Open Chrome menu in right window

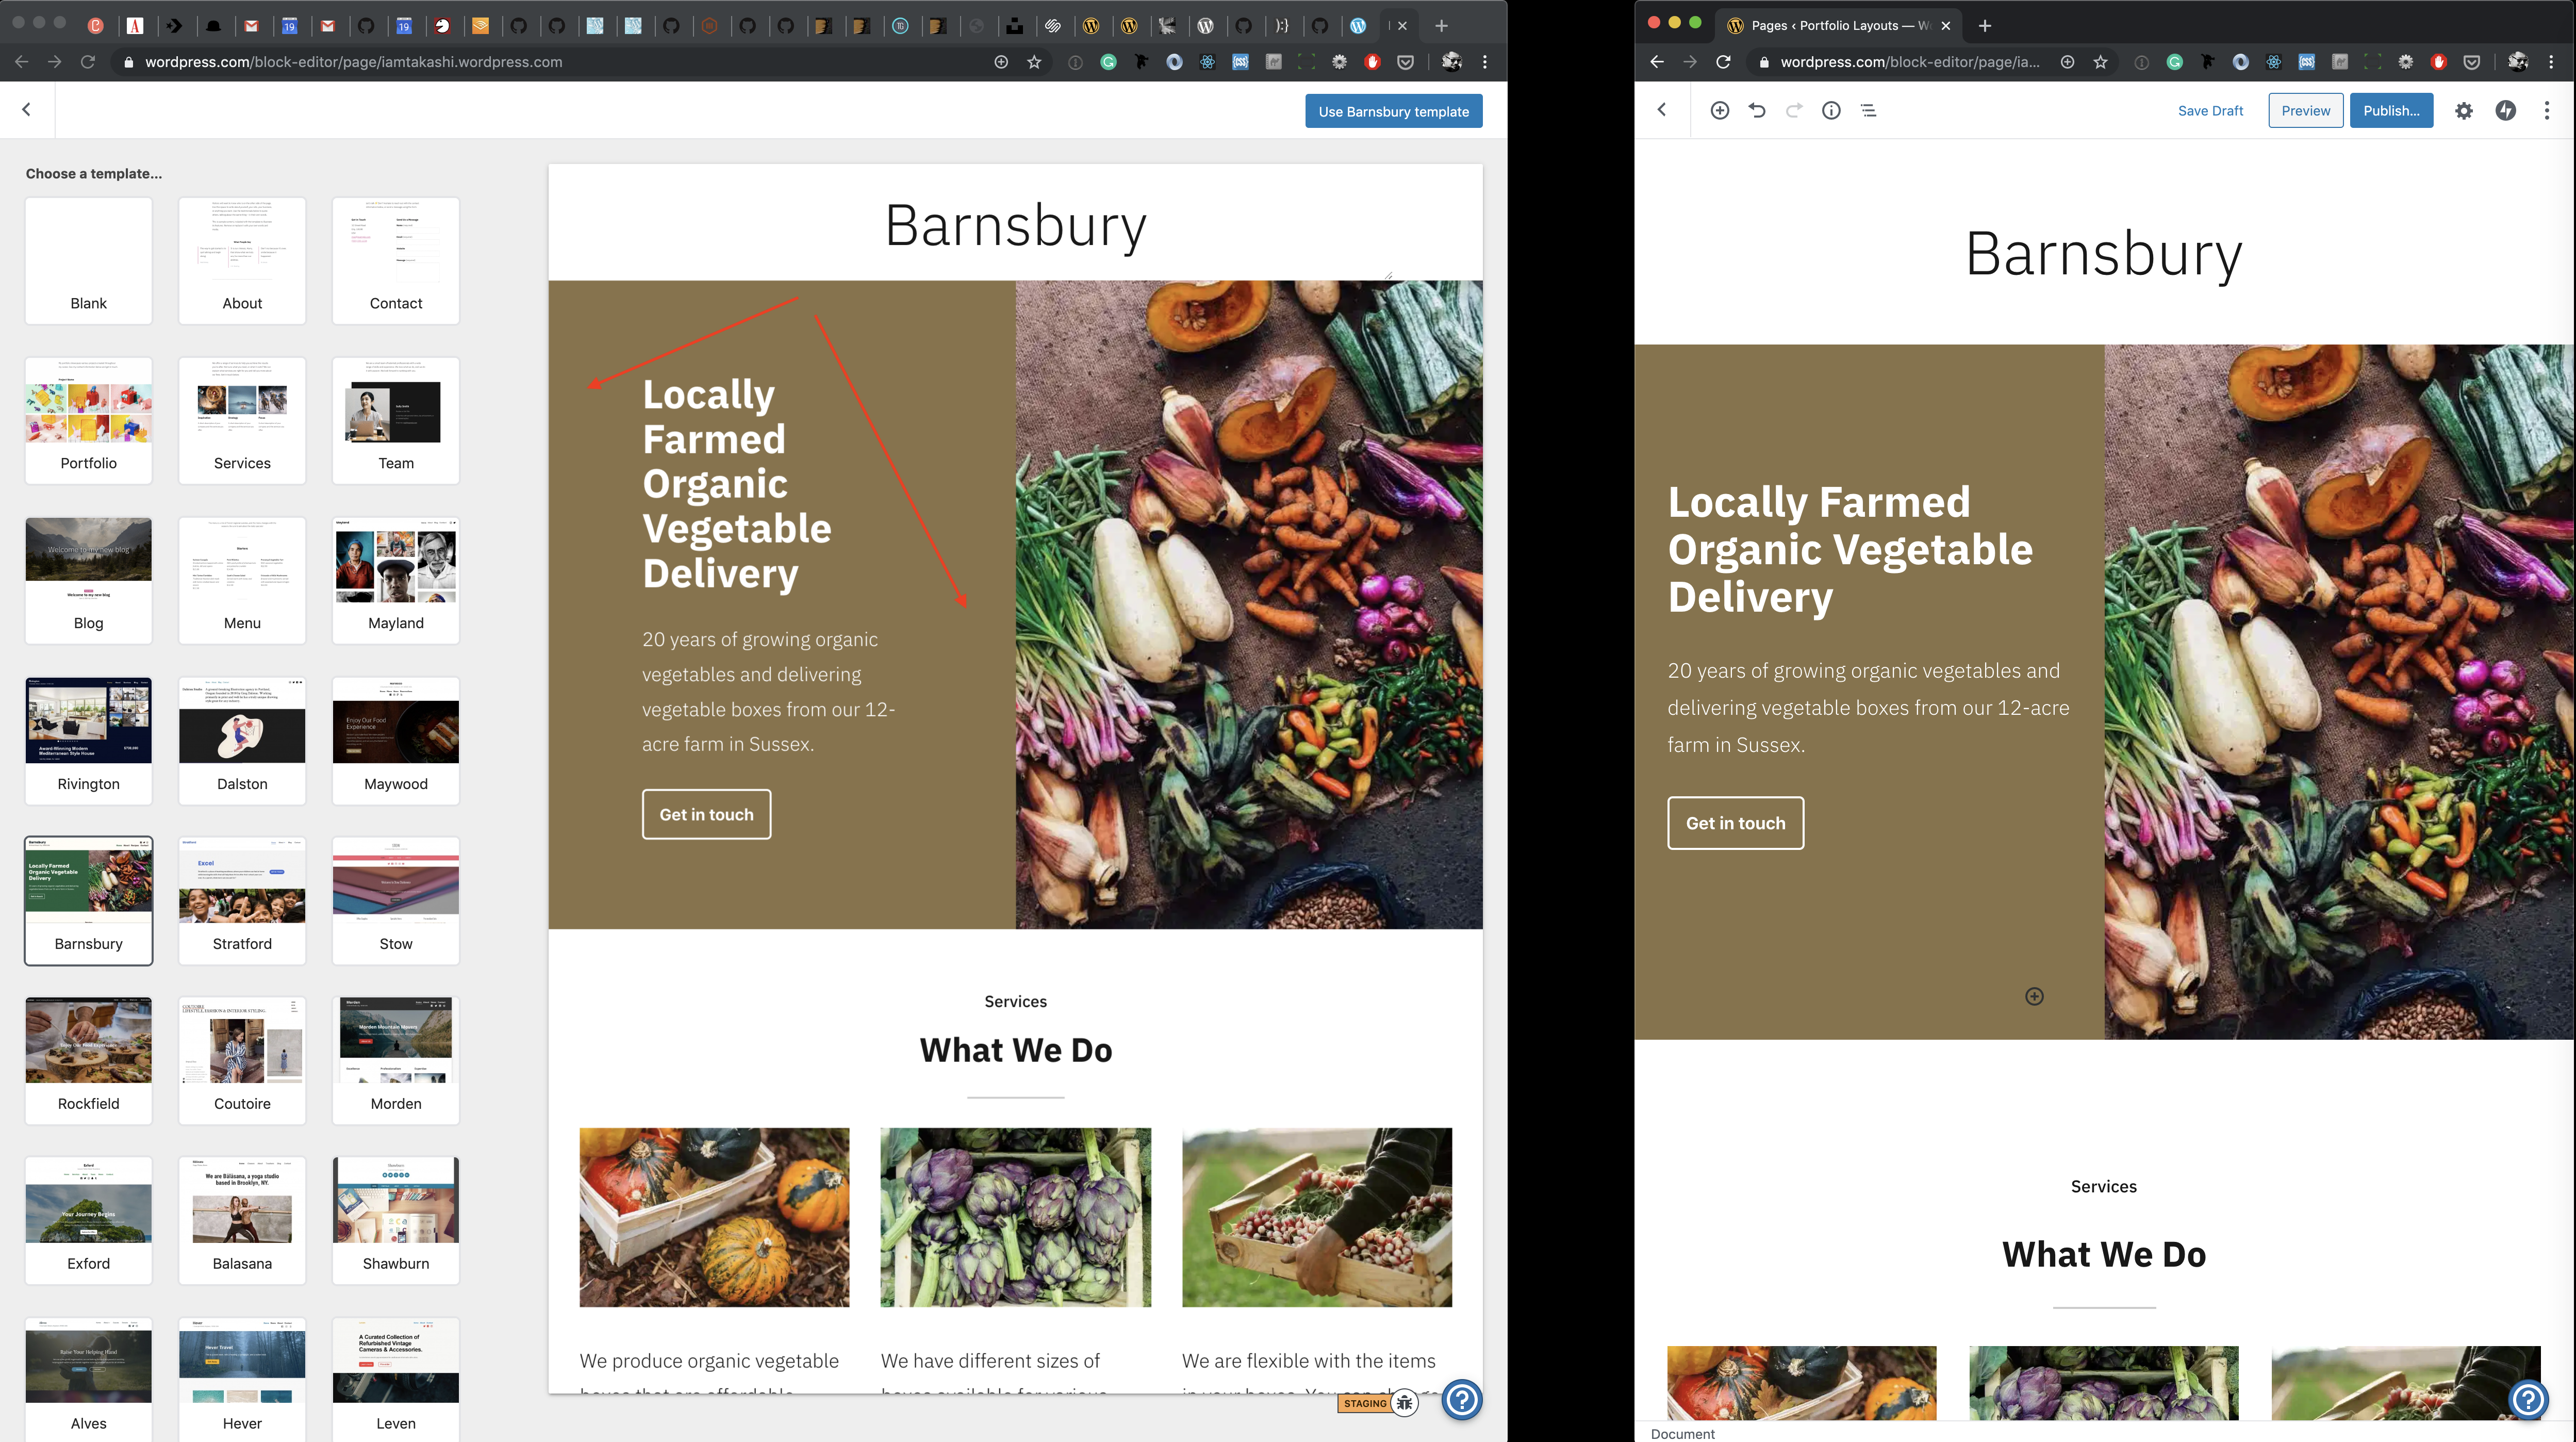(x=2551, y=62)
